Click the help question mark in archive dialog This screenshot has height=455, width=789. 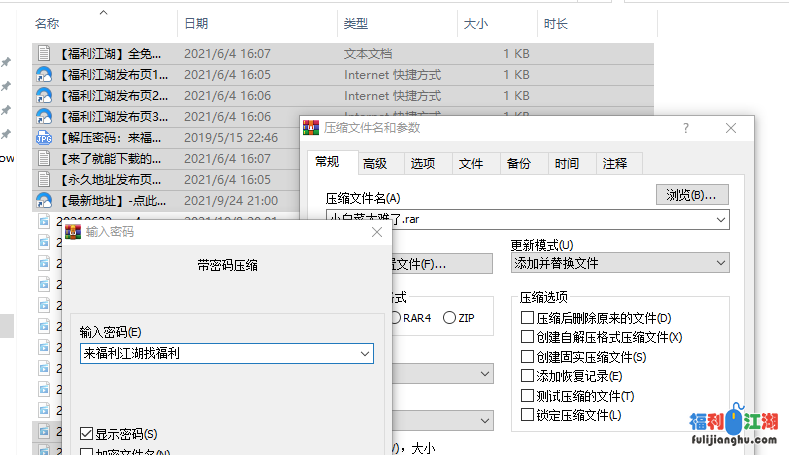click(x=686, y=128)
